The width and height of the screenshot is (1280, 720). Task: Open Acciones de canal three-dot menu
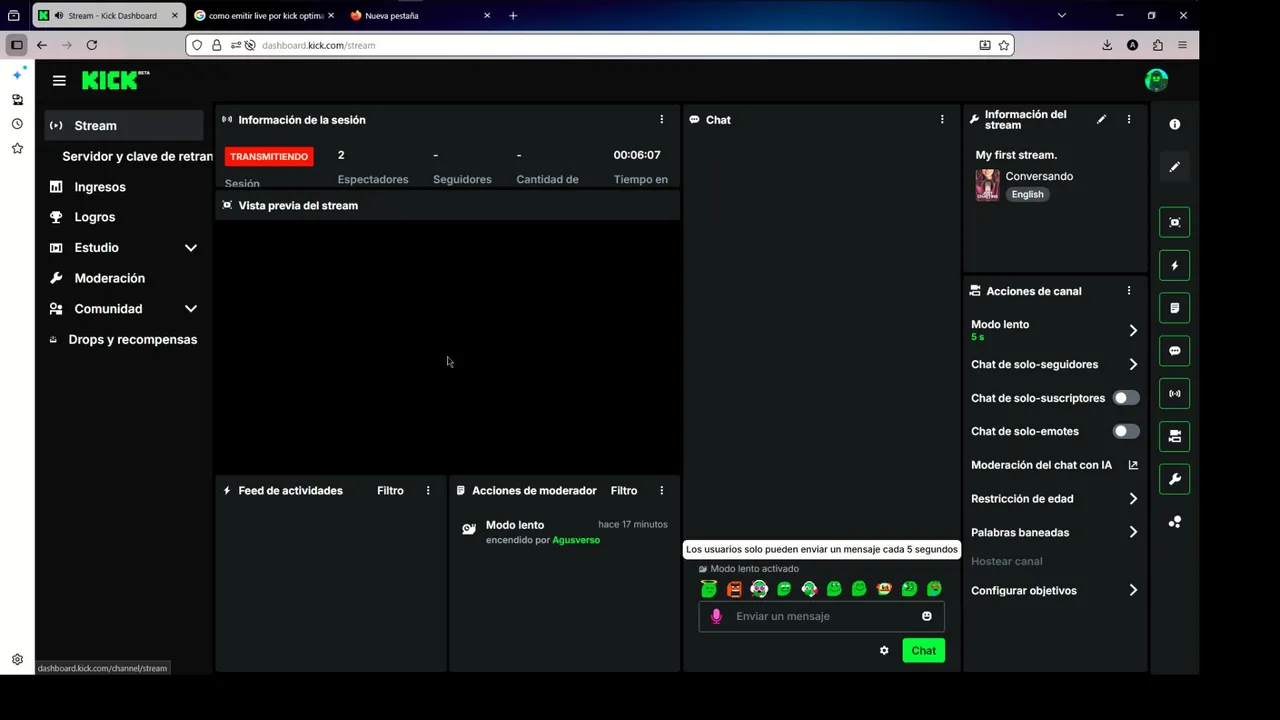[1129, 291]
